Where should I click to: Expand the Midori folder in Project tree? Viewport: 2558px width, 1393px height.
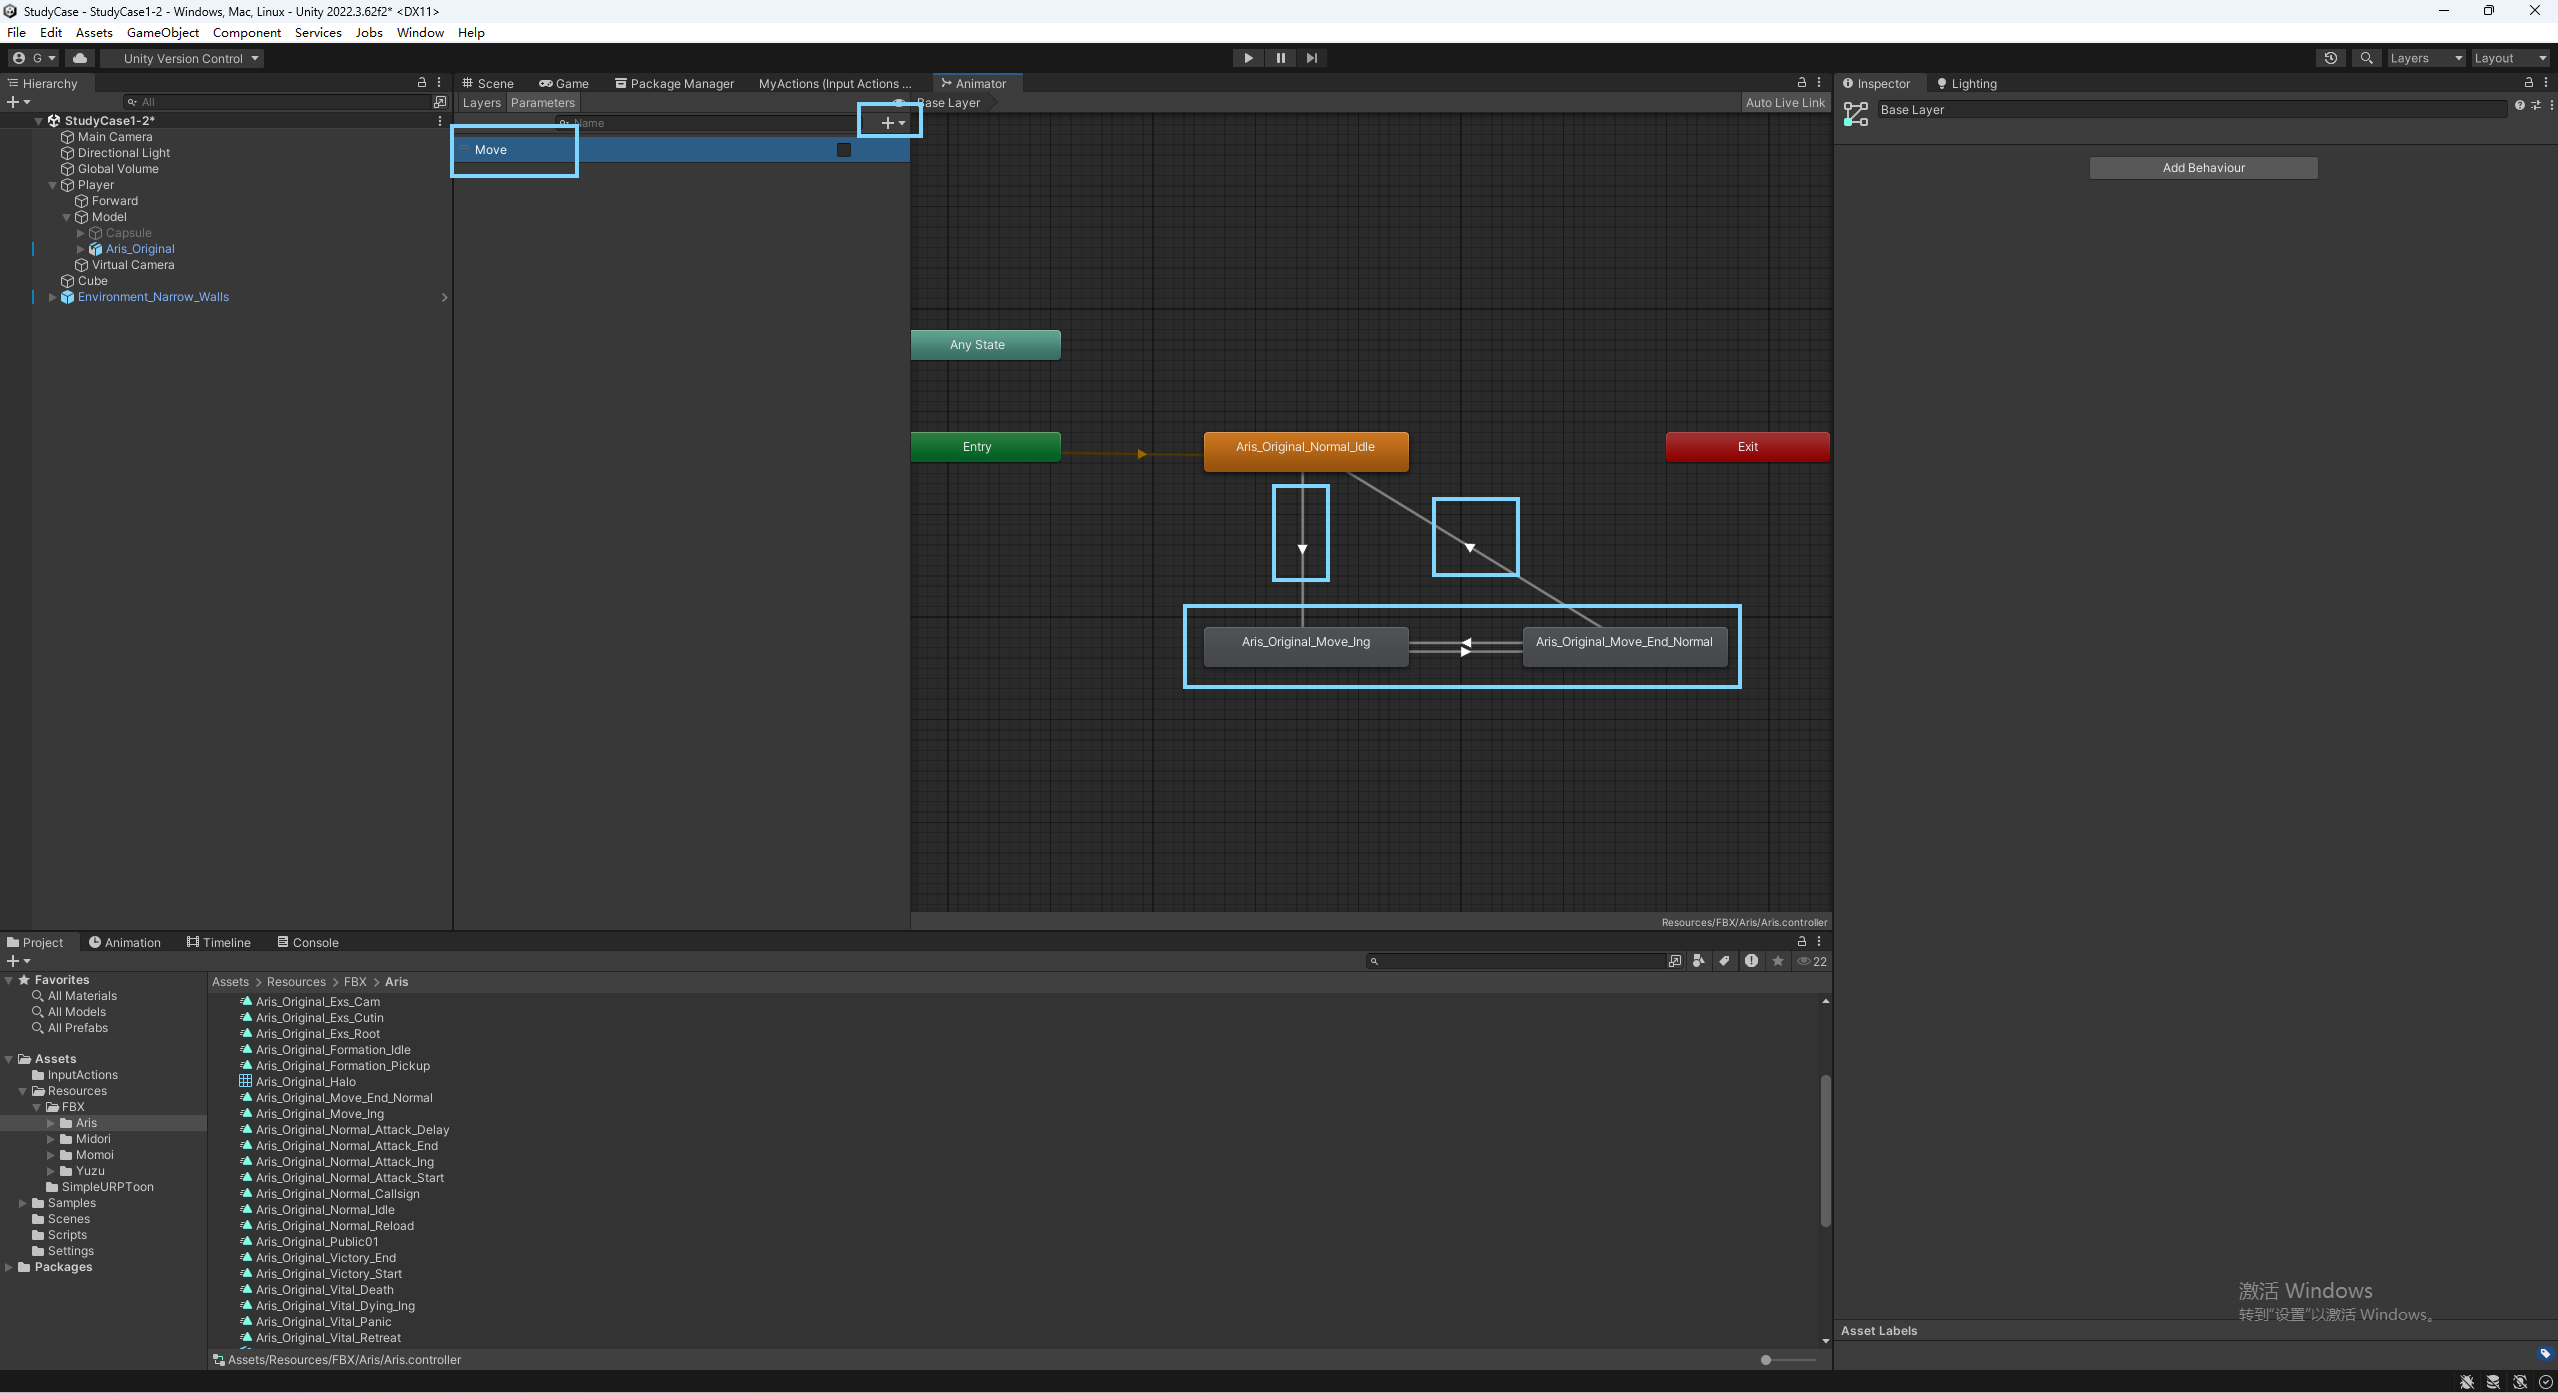click(52, 1139)
